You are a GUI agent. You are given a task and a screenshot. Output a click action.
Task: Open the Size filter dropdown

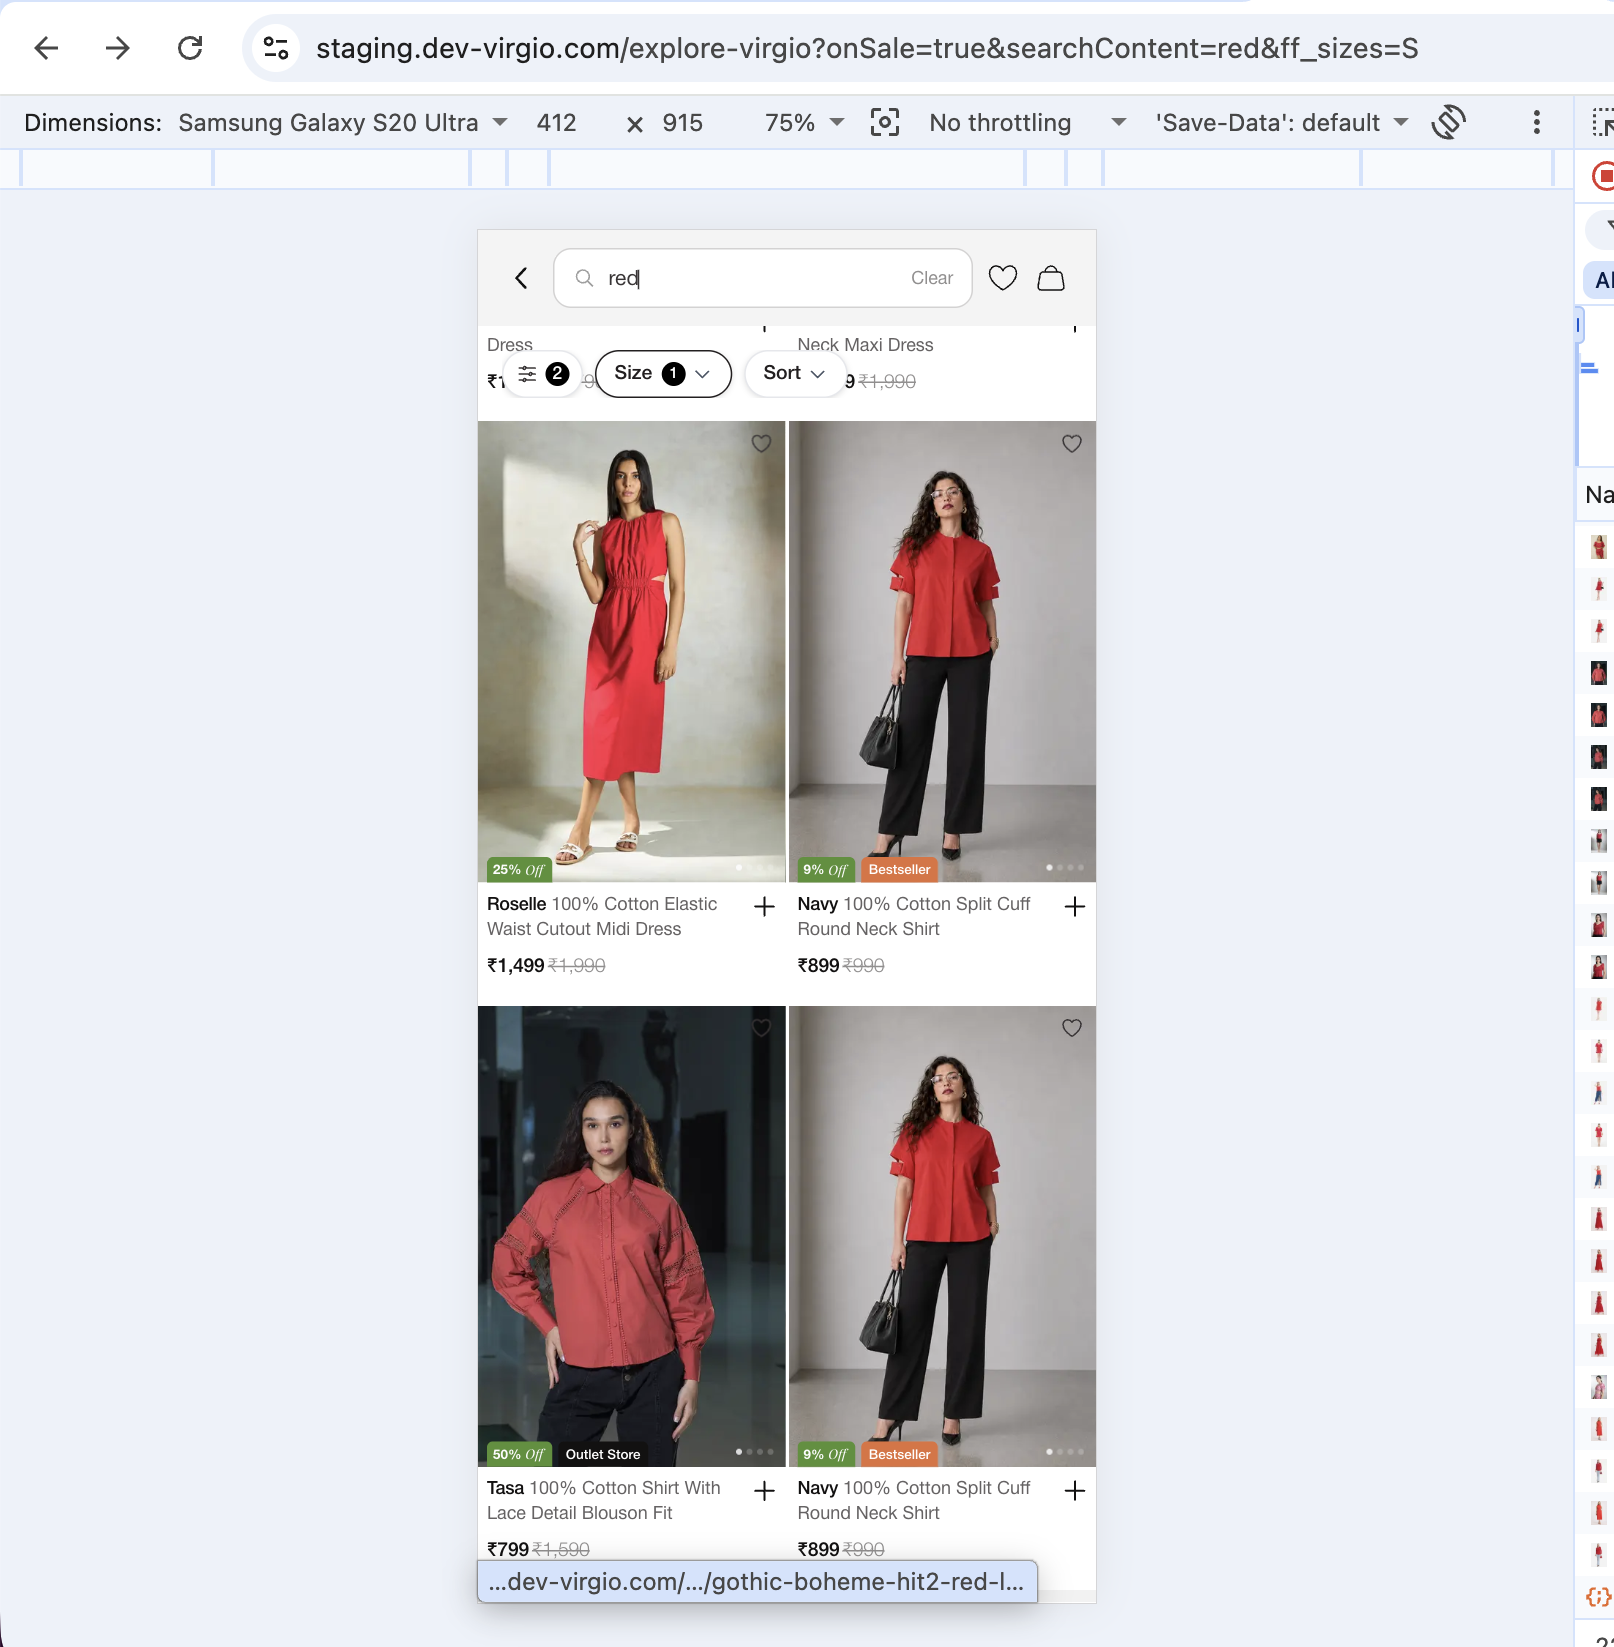pos(663,374)
